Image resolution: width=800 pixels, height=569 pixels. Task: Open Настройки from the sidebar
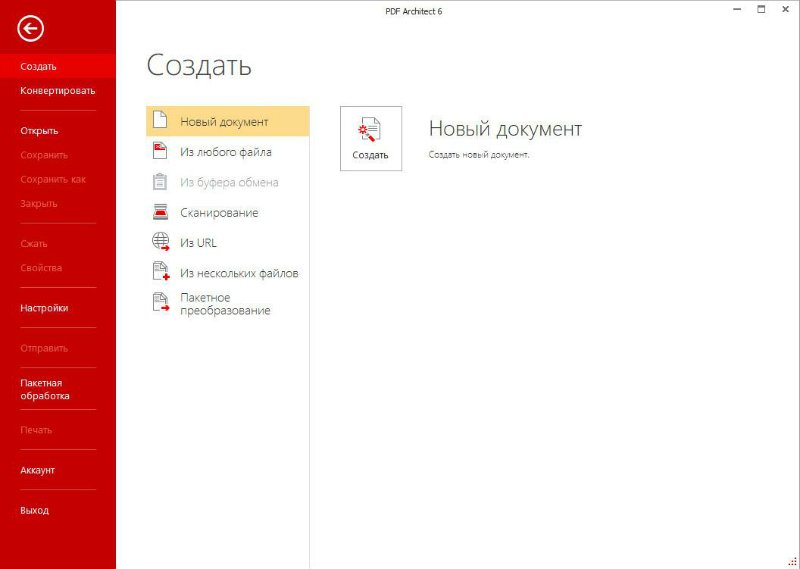[x=44, y=308]
